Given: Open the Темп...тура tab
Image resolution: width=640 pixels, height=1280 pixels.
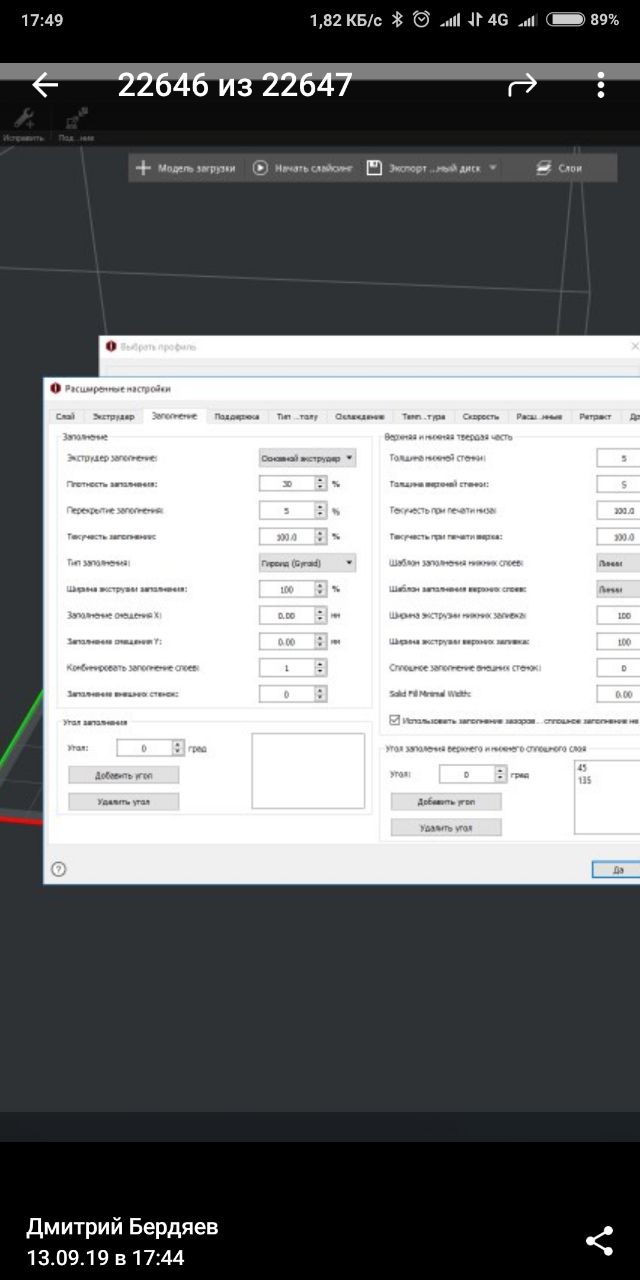Looking at the screenshot, I should click(423, 416).
